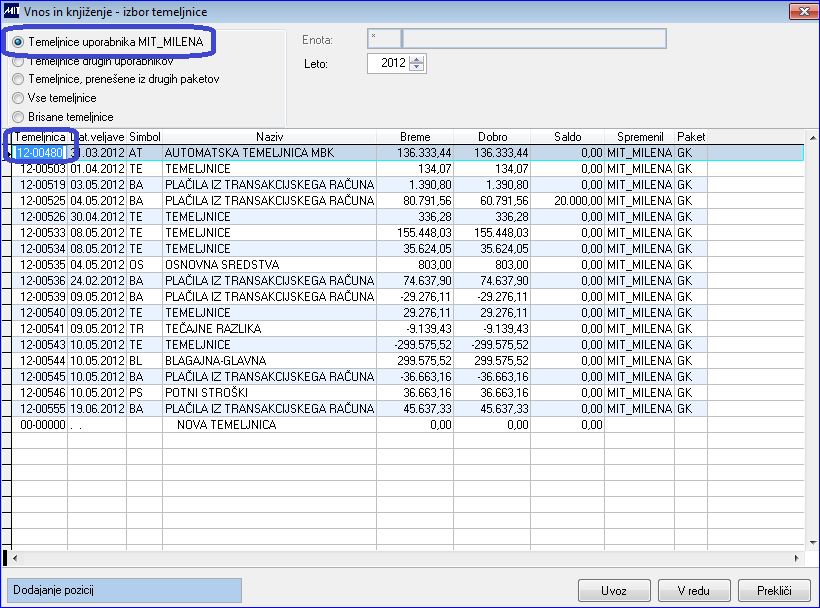Viewport: 820px width, 608px height.
Task: Click the Naziv column header
Action: tap(269, 137)
